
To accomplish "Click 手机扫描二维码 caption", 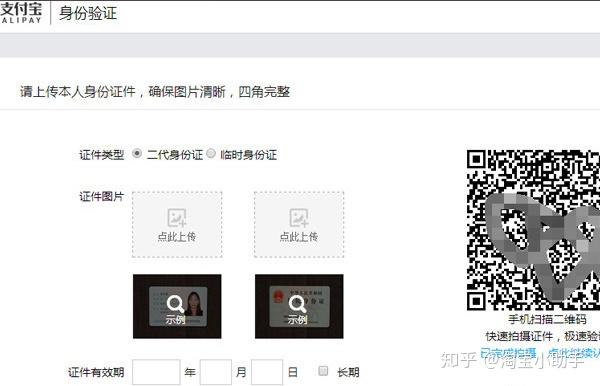I will pos(547,319).
